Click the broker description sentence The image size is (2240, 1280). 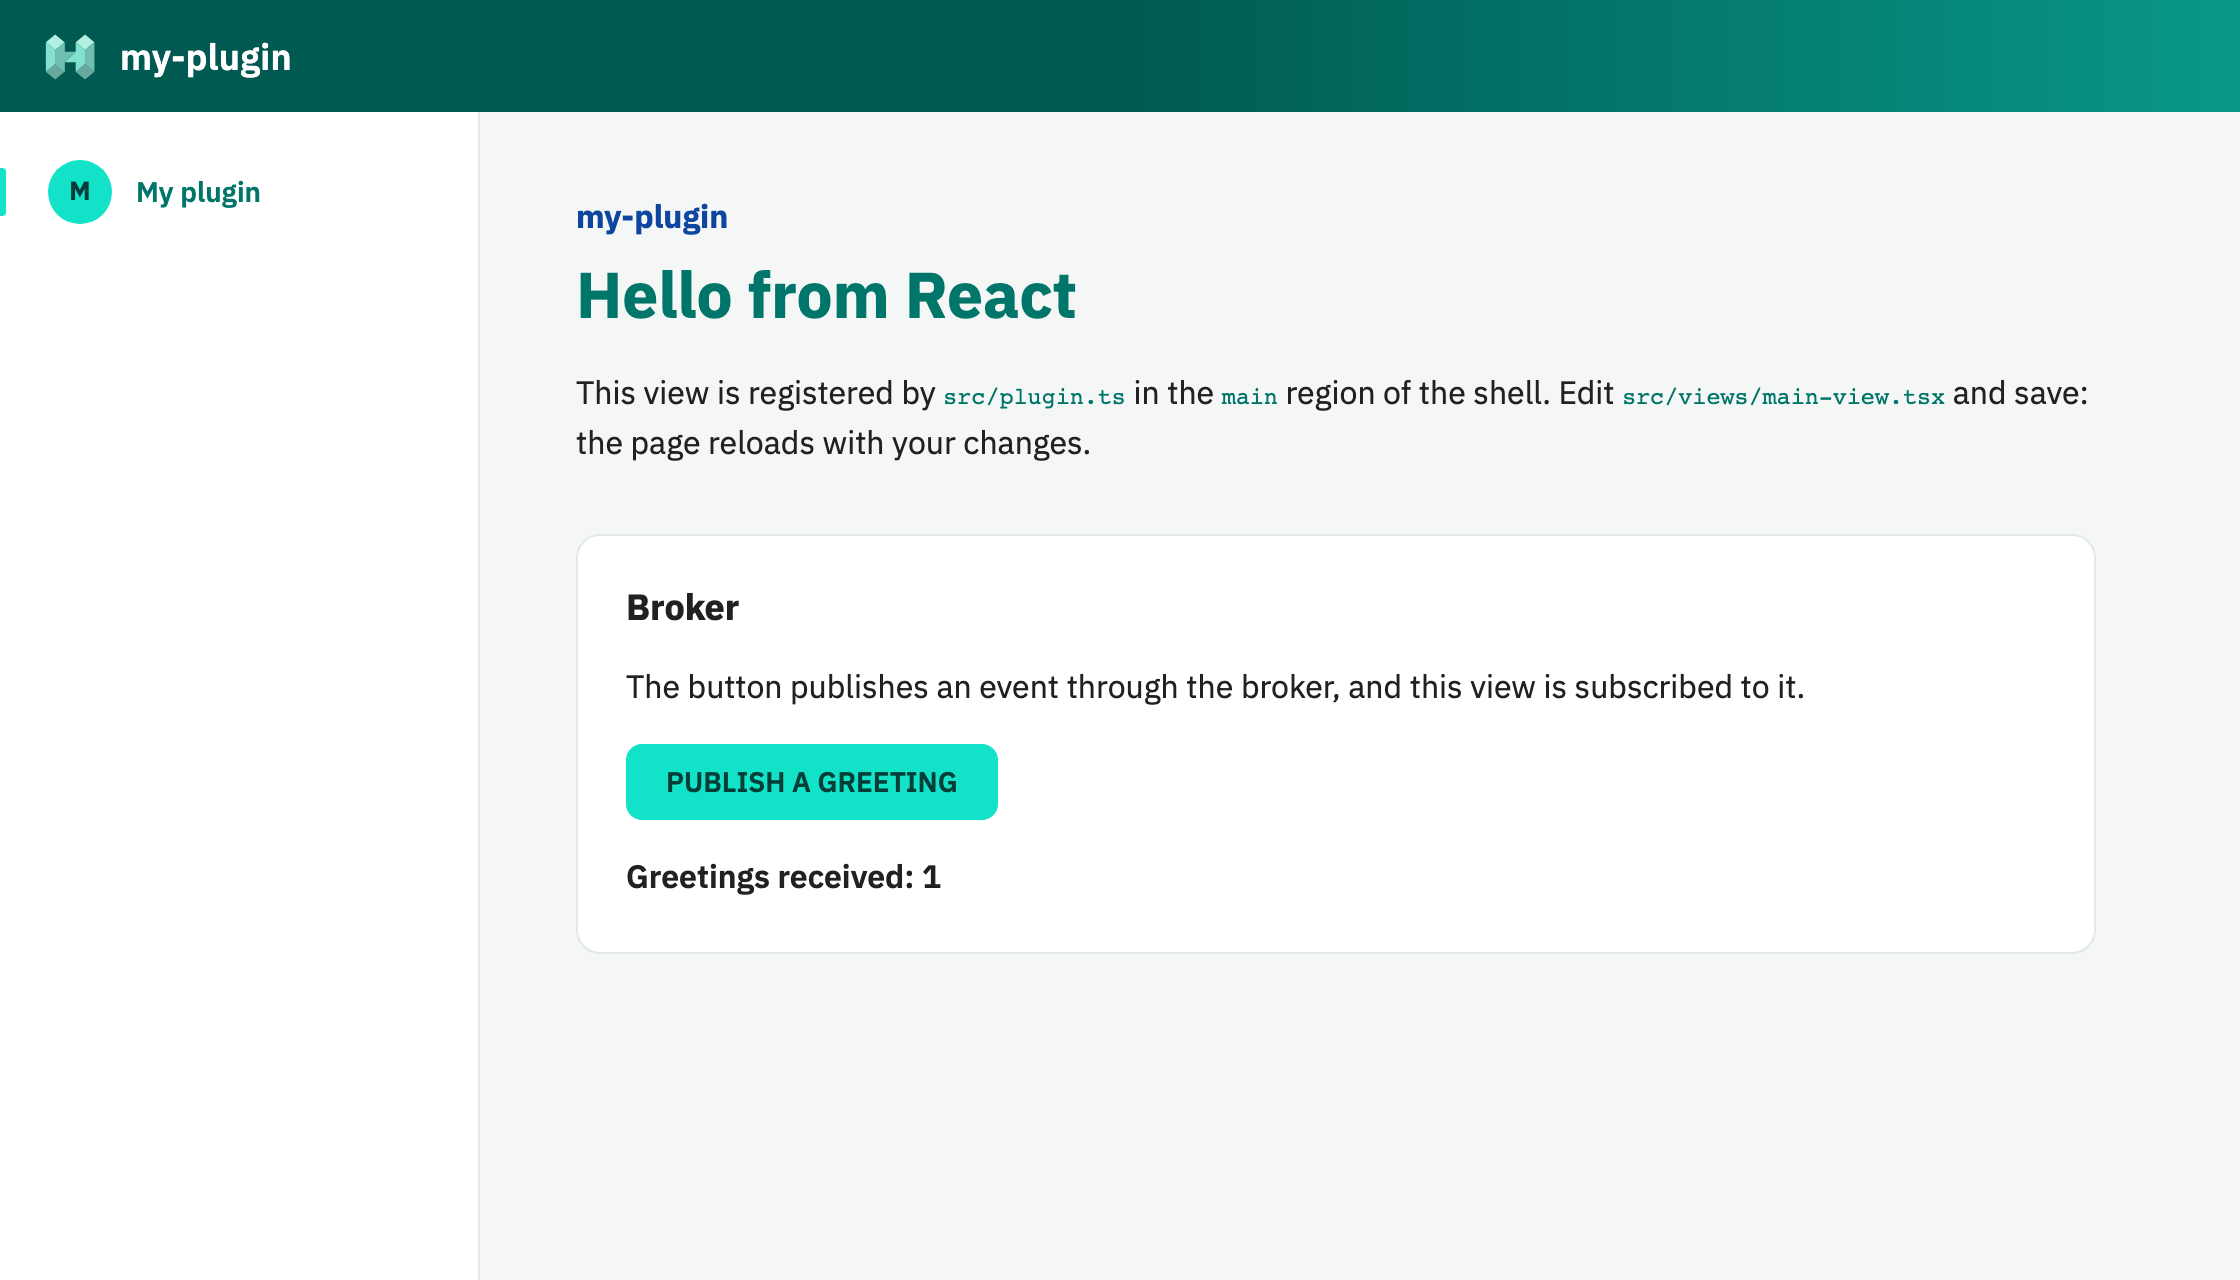pos(1215,687)
